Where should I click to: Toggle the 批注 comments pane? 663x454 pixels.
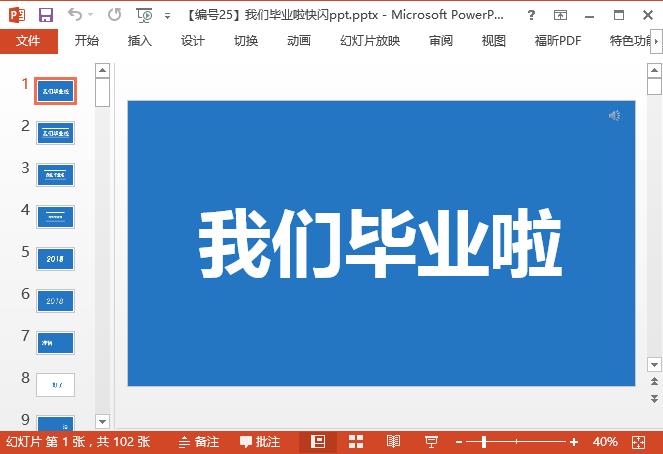coord(259,441)
